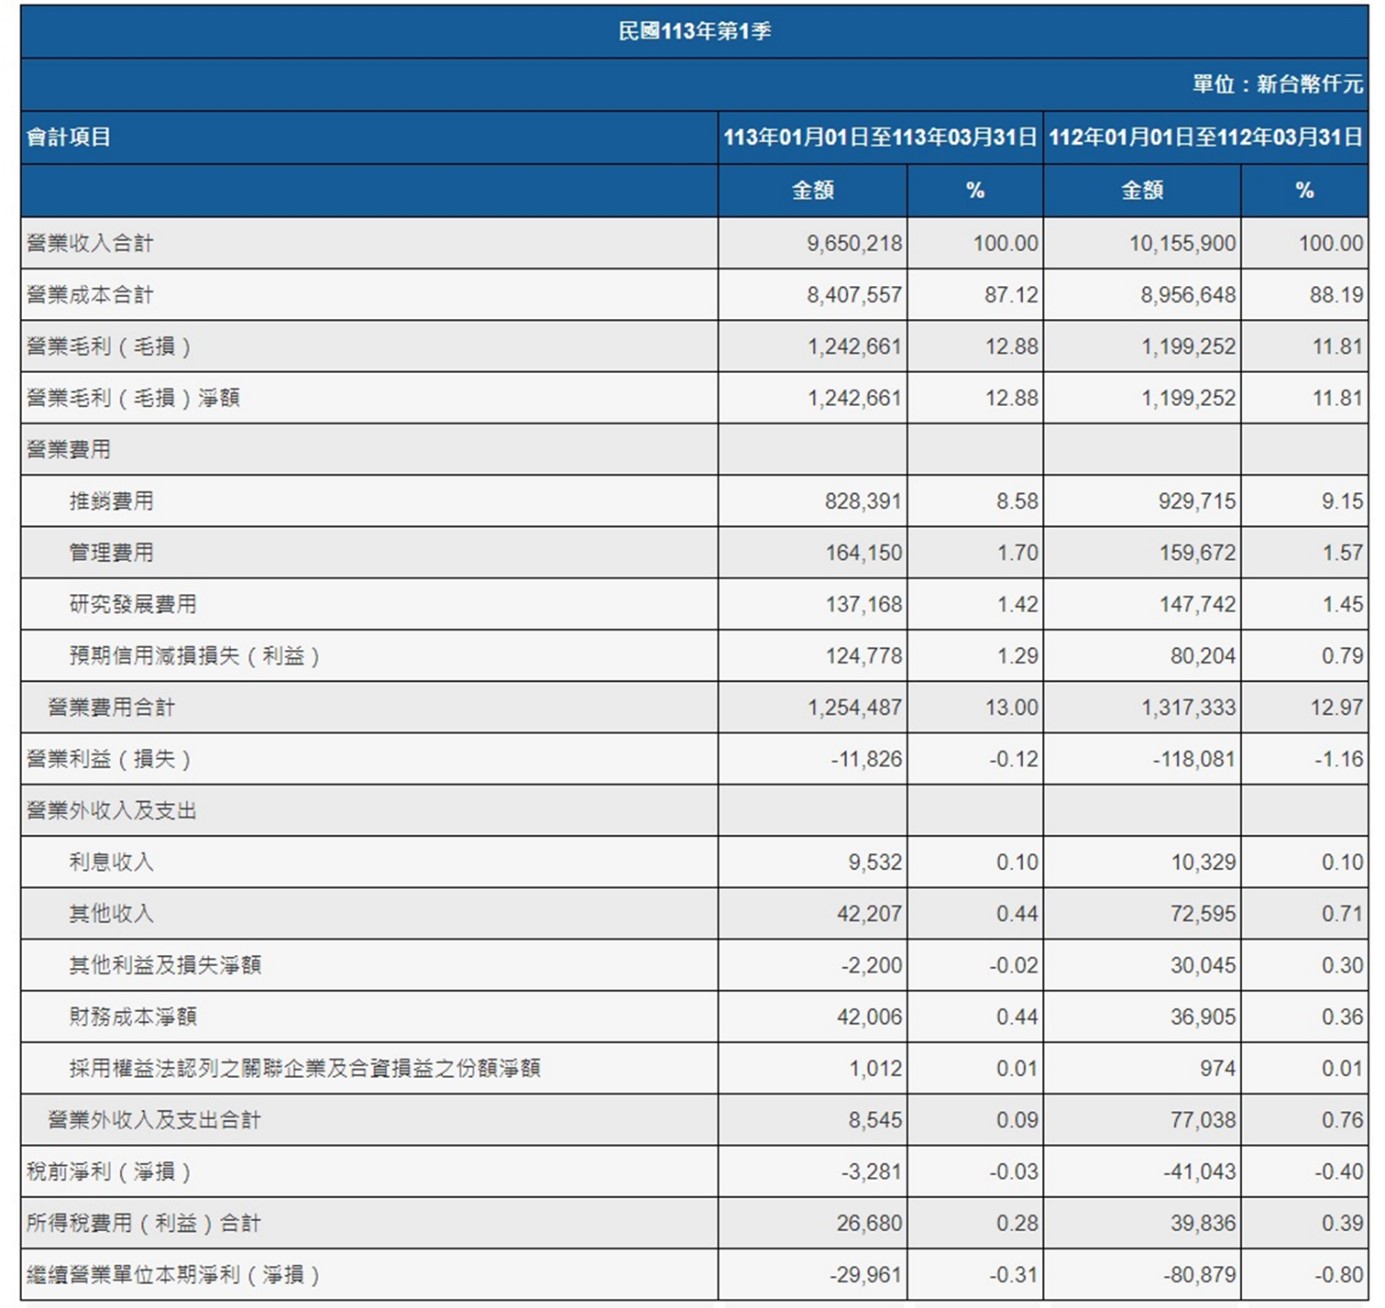Viewport: 1385px width, 1308px height.
Task: Click prior-year other gains value 30,045
Action: (x=1203, y=965)
